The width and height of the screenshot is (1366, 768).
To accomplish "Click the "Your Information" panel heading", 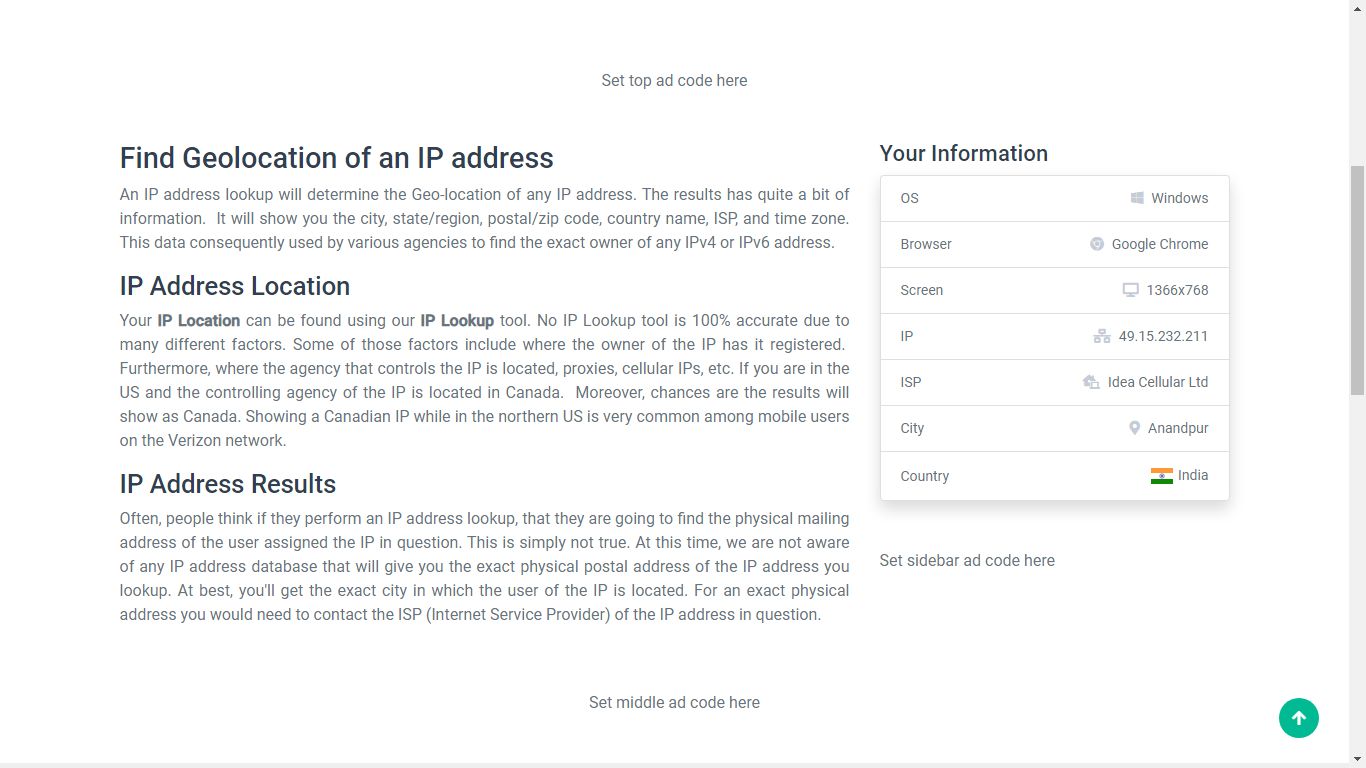I will [x=963, y=153].
